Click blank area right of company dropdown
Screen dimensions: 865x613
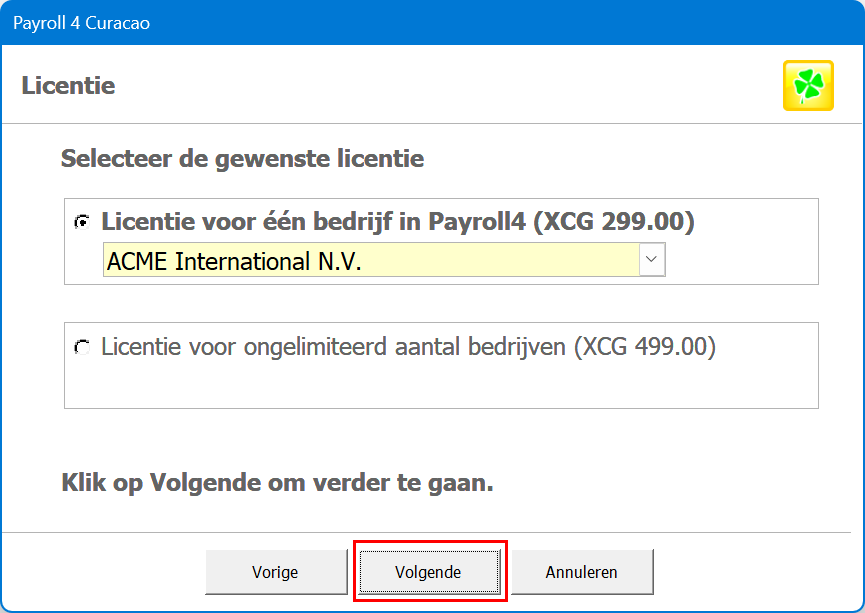tap(740, 261)
